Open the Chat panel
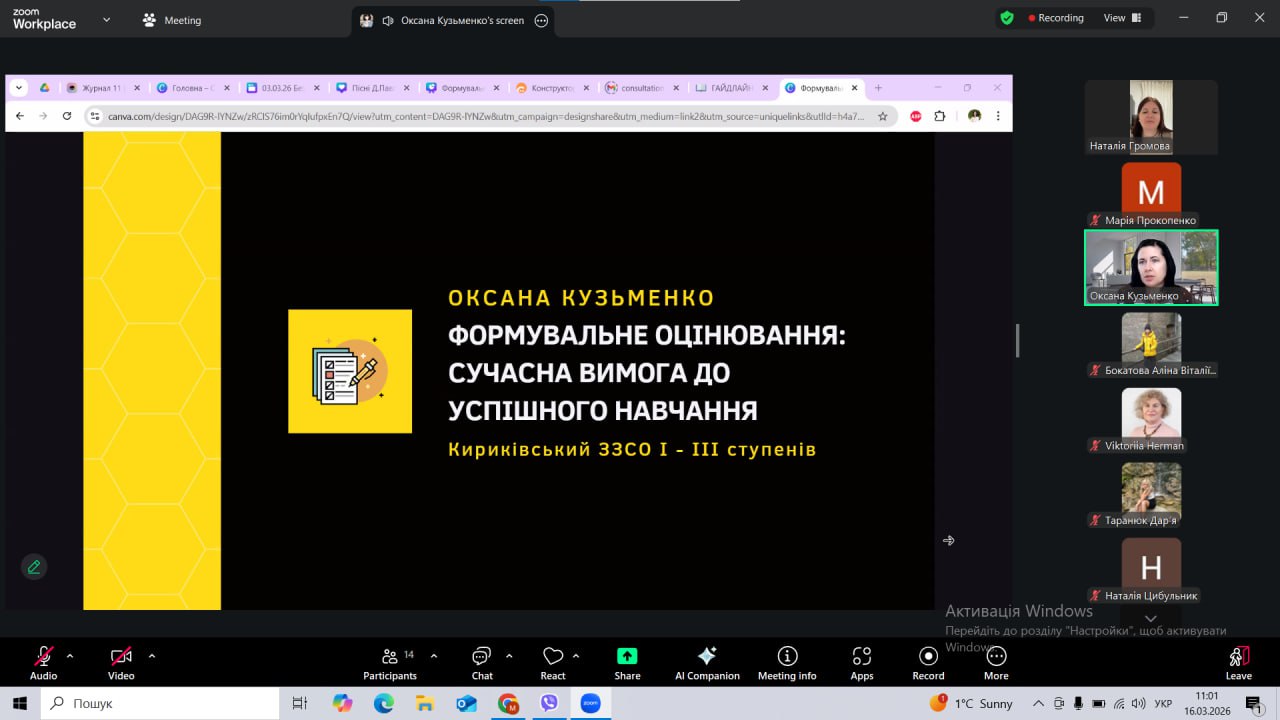Screen dimensions: 1280x720 482,663
